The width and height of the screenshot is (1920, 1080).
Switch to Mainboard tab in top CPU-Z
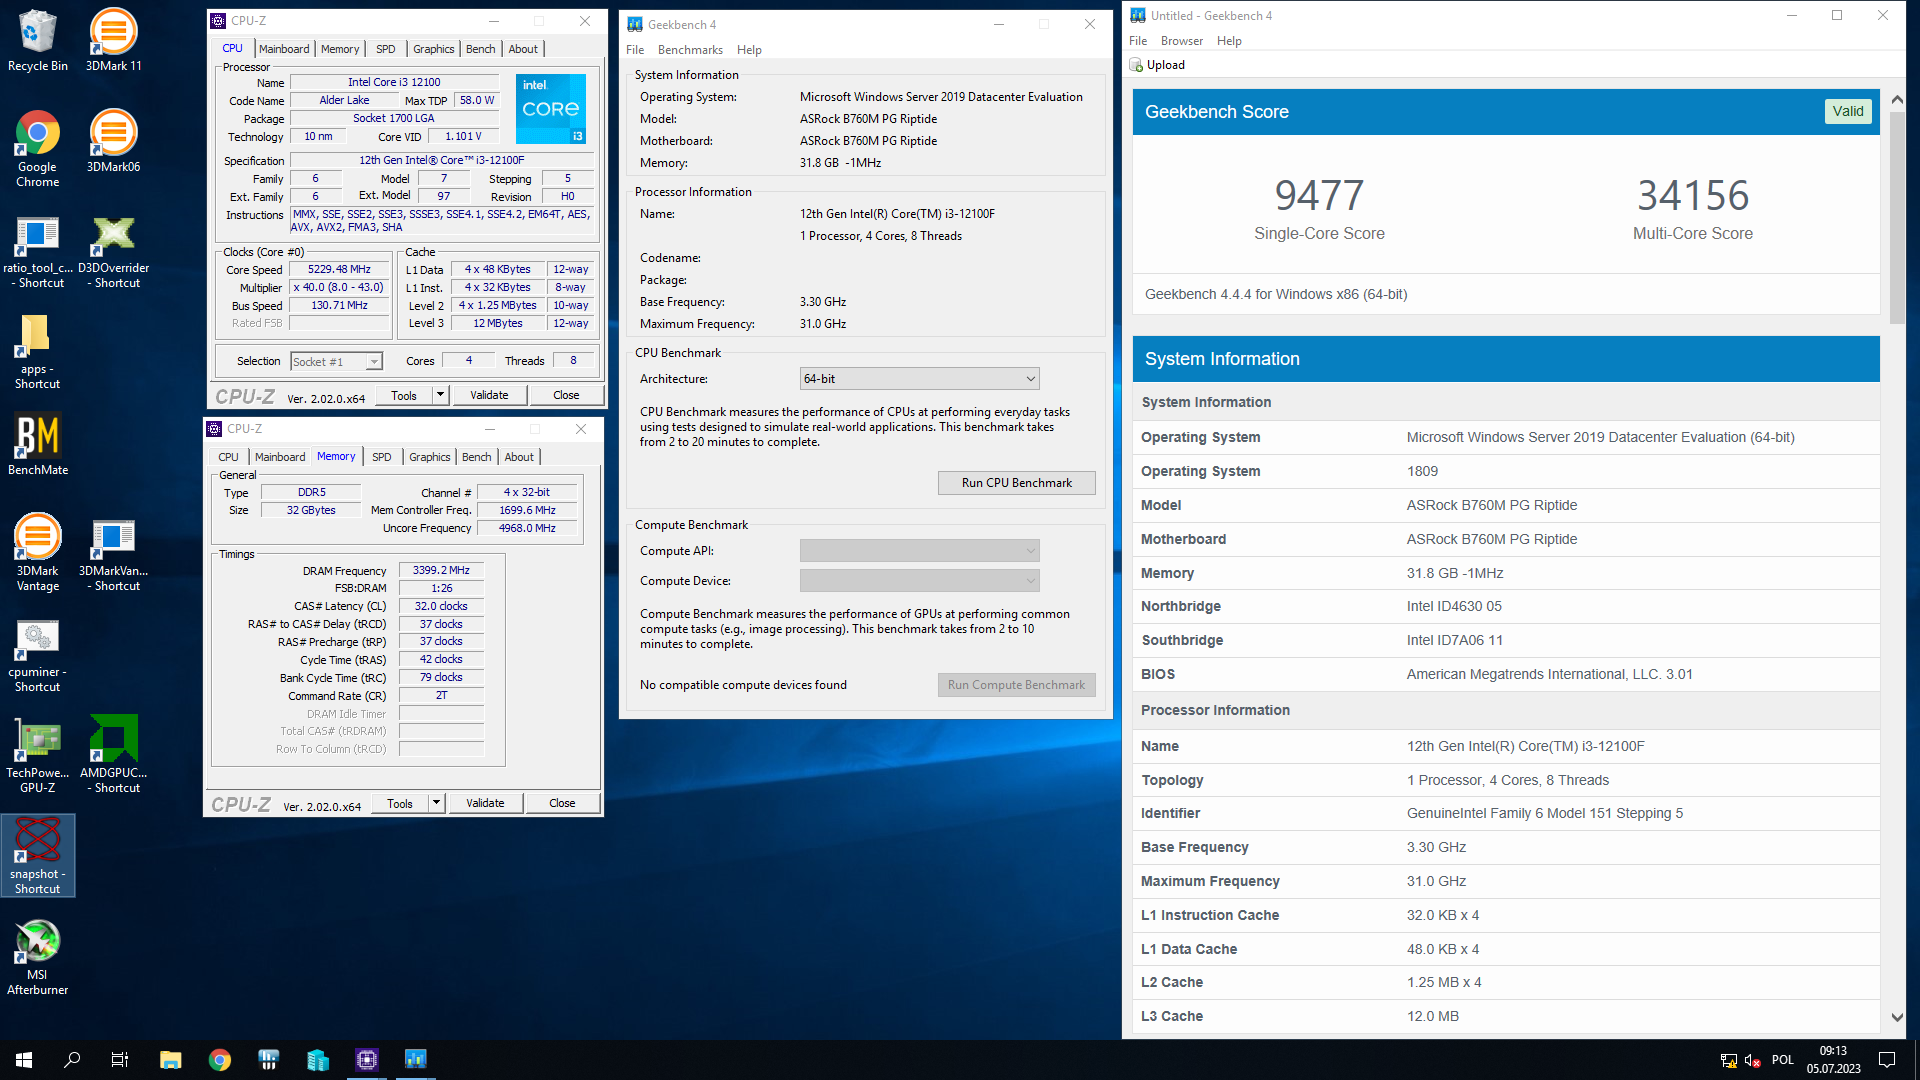tap(284, 49)
